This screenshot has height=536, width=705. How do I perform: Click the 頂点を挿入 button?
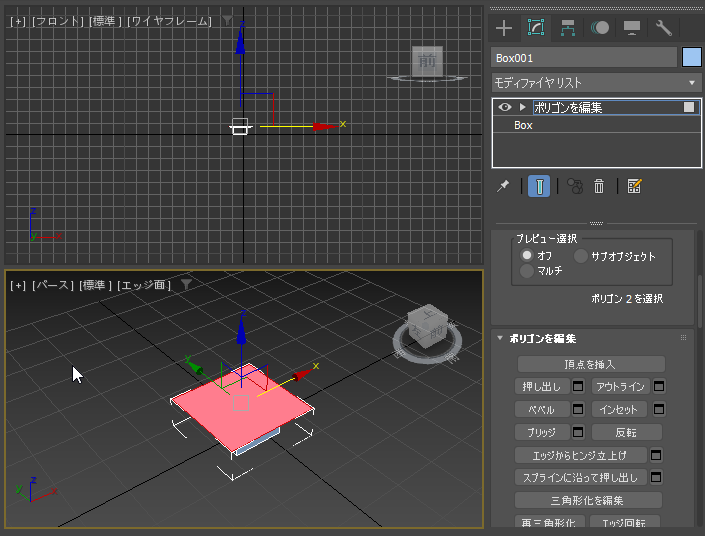(591, 364)
